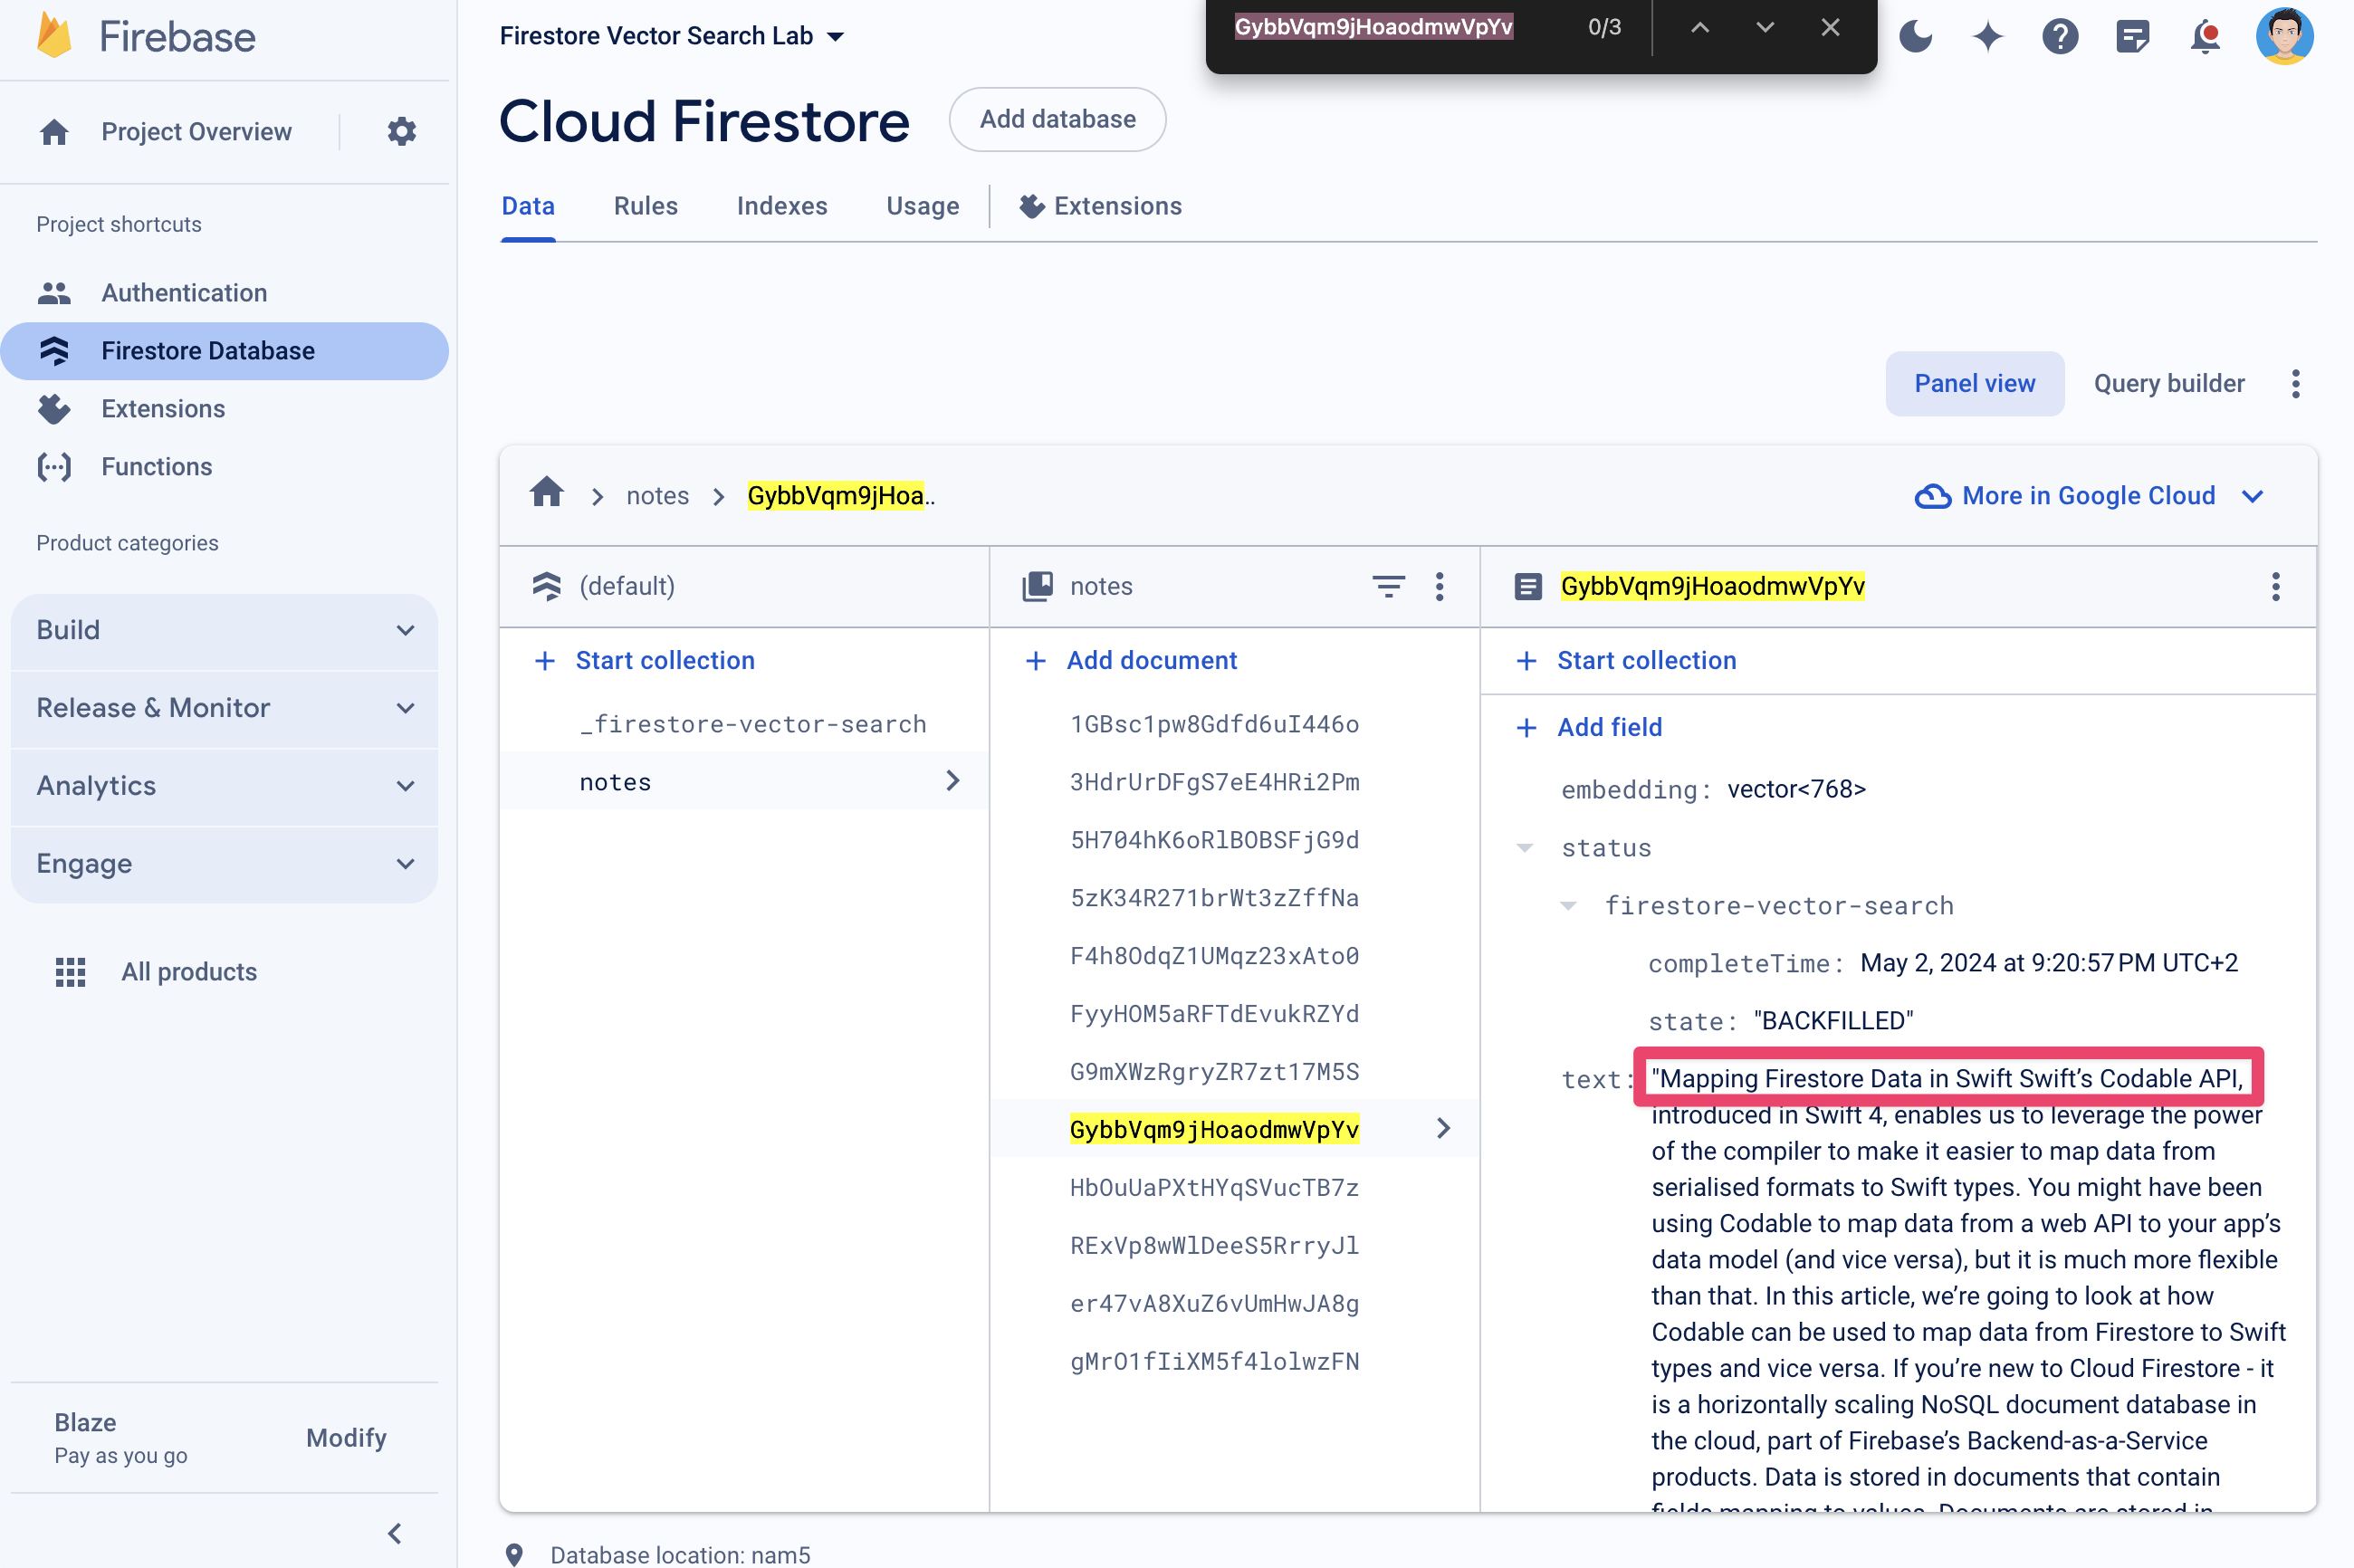Switch to the Indexes tab

(782, 206)
